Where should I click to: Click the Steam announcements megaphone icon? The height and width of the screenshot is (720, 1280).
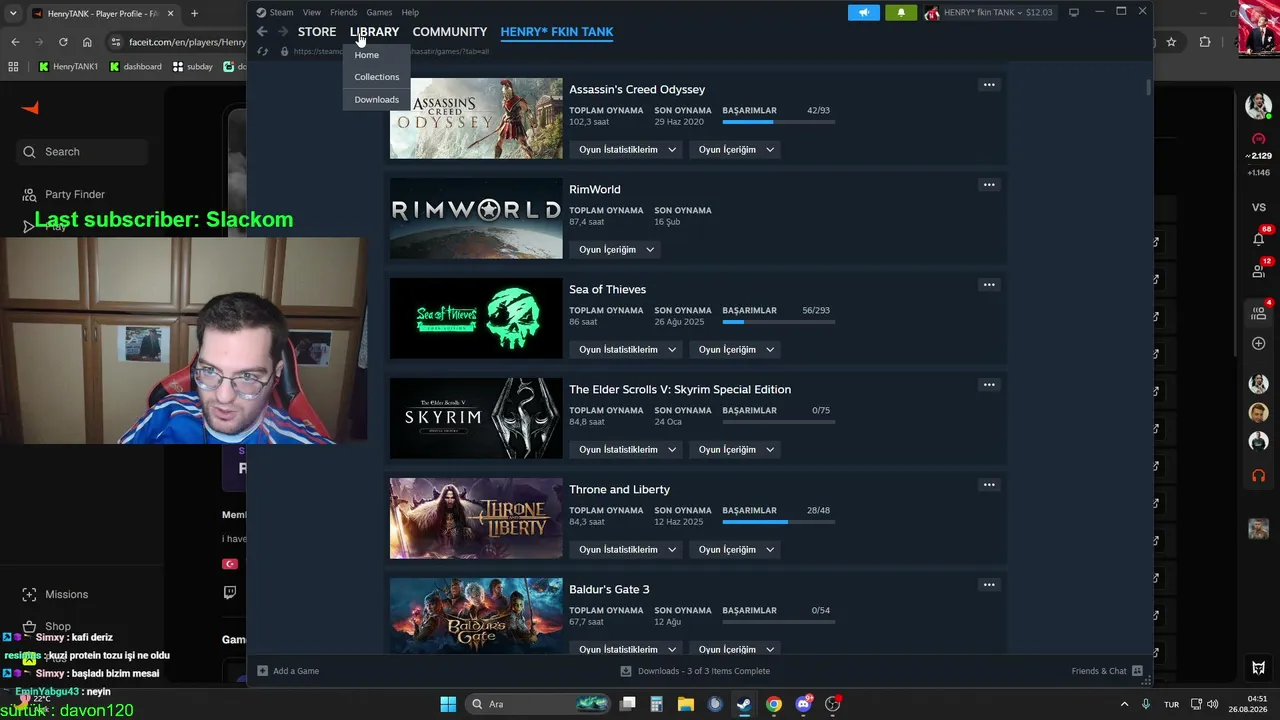coord(864,12)
